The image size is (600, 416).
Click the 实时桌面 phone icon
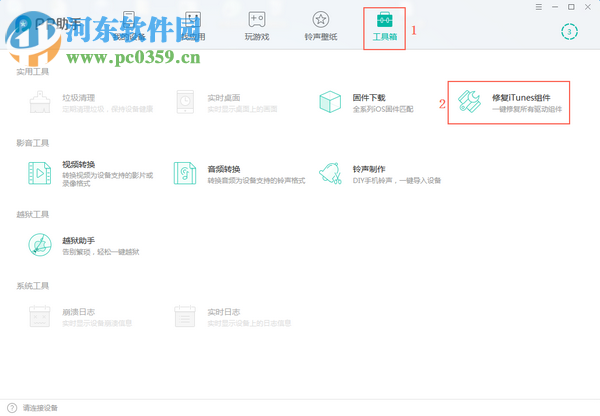click(185, 102)
